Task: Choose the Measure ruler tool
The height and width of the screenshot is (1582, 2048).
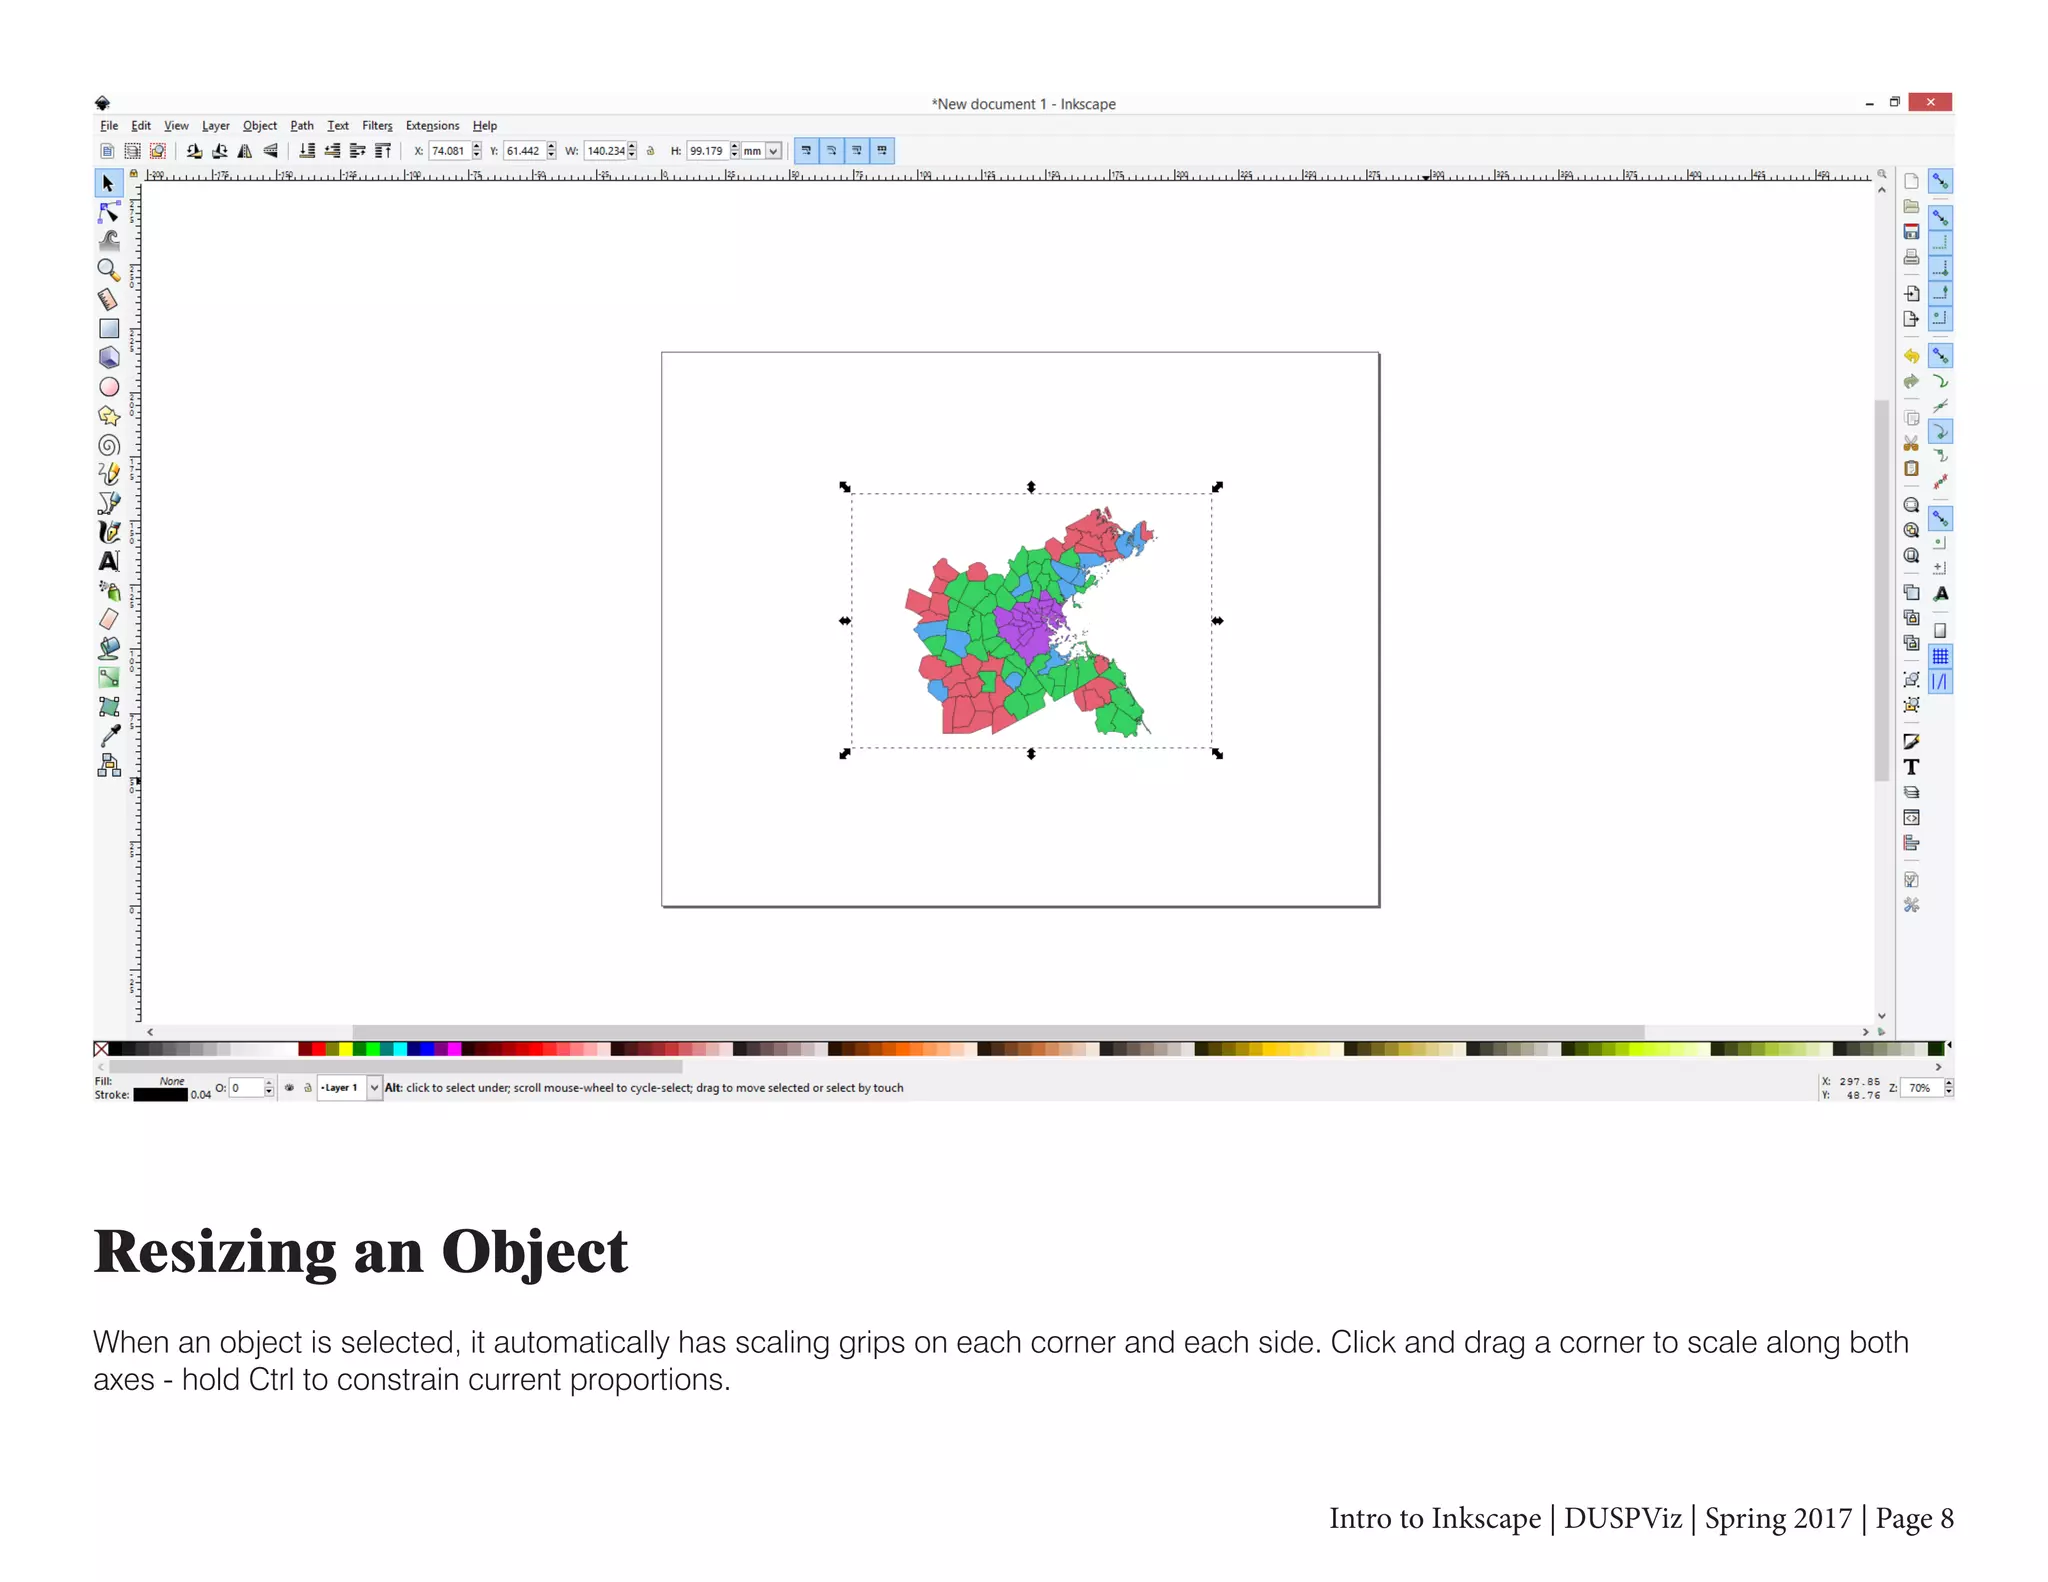Action: (108, 299)
